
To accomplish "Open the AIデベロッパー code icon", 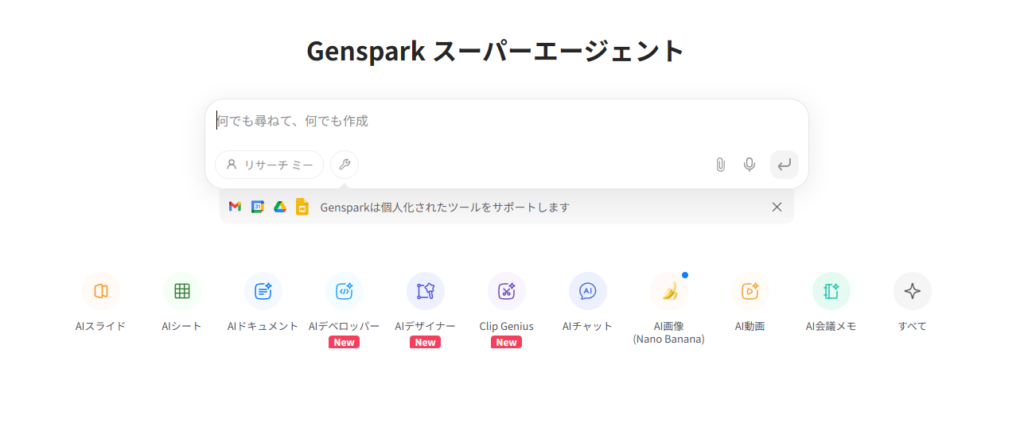I will (x=344, y=291).
